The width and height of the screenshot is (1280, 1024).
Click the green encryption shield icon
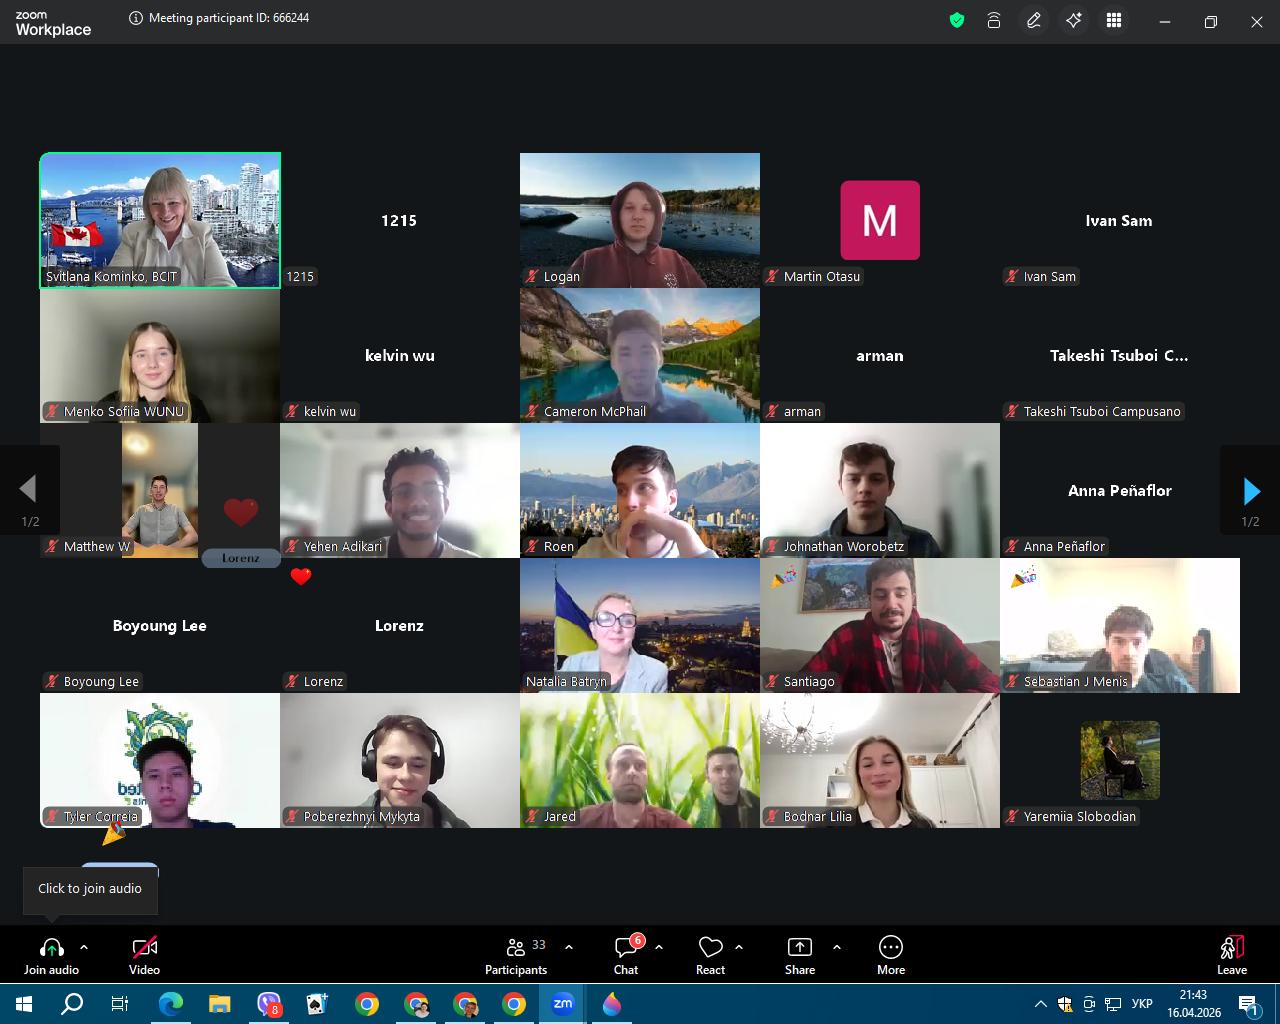[957, 20]
